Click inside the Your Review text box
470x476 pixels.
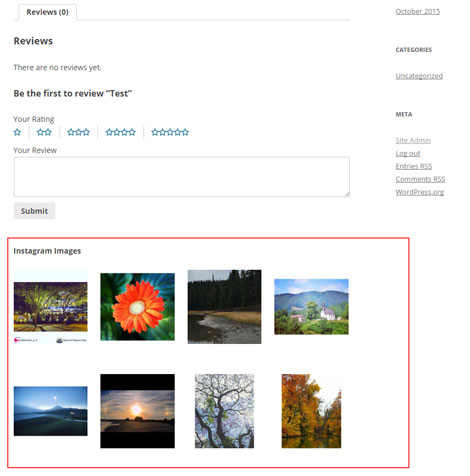click(x=182, y=177)
